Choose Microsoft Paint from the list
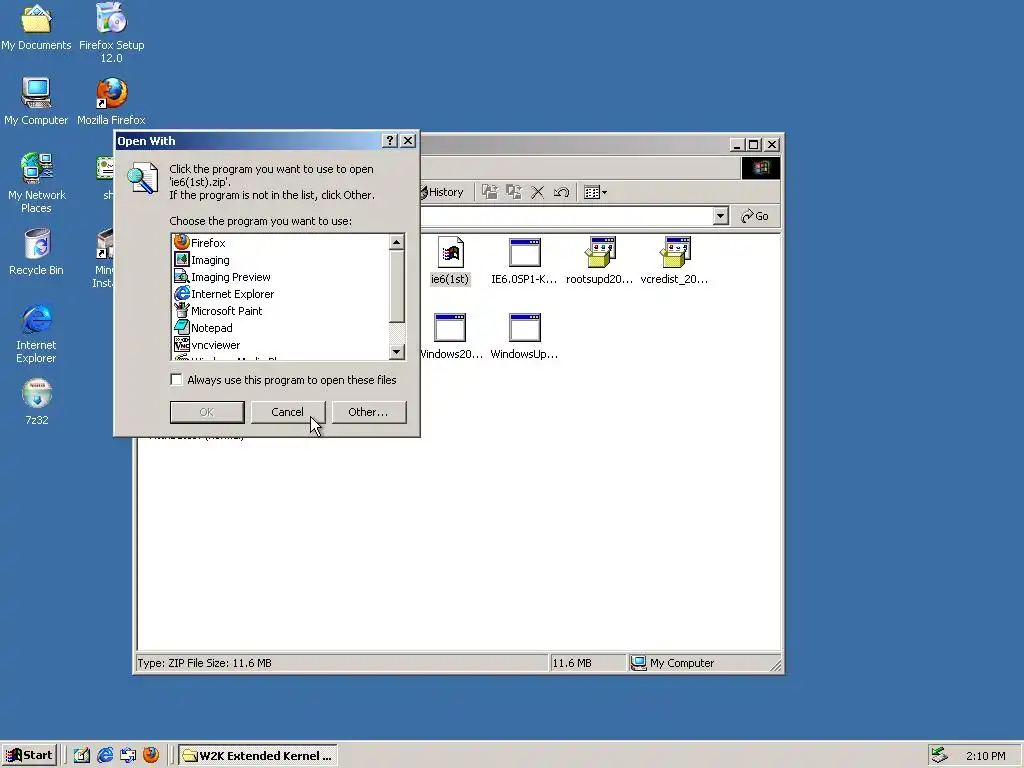 click(x=218, y=311)
